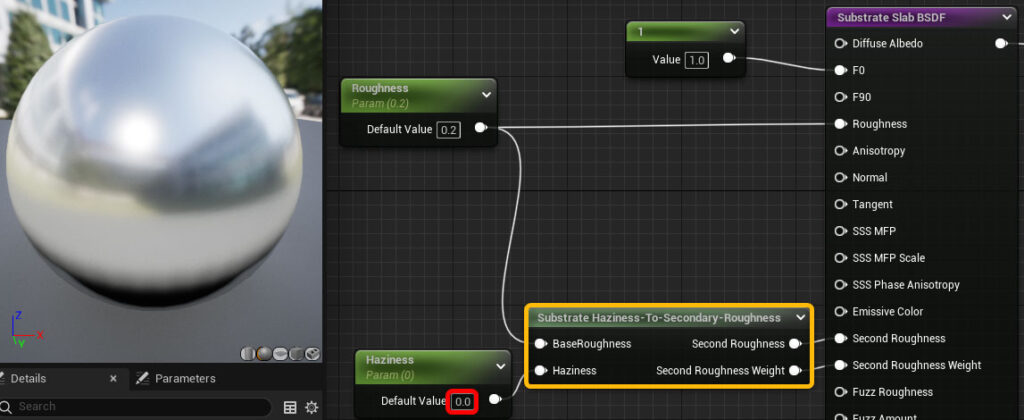This screenshot has height=420, width=1024.
Task: Collapse the Haziness-To-Secondary-Roughness node chevron
Action: pyautogui.click(x=801, y=317)
